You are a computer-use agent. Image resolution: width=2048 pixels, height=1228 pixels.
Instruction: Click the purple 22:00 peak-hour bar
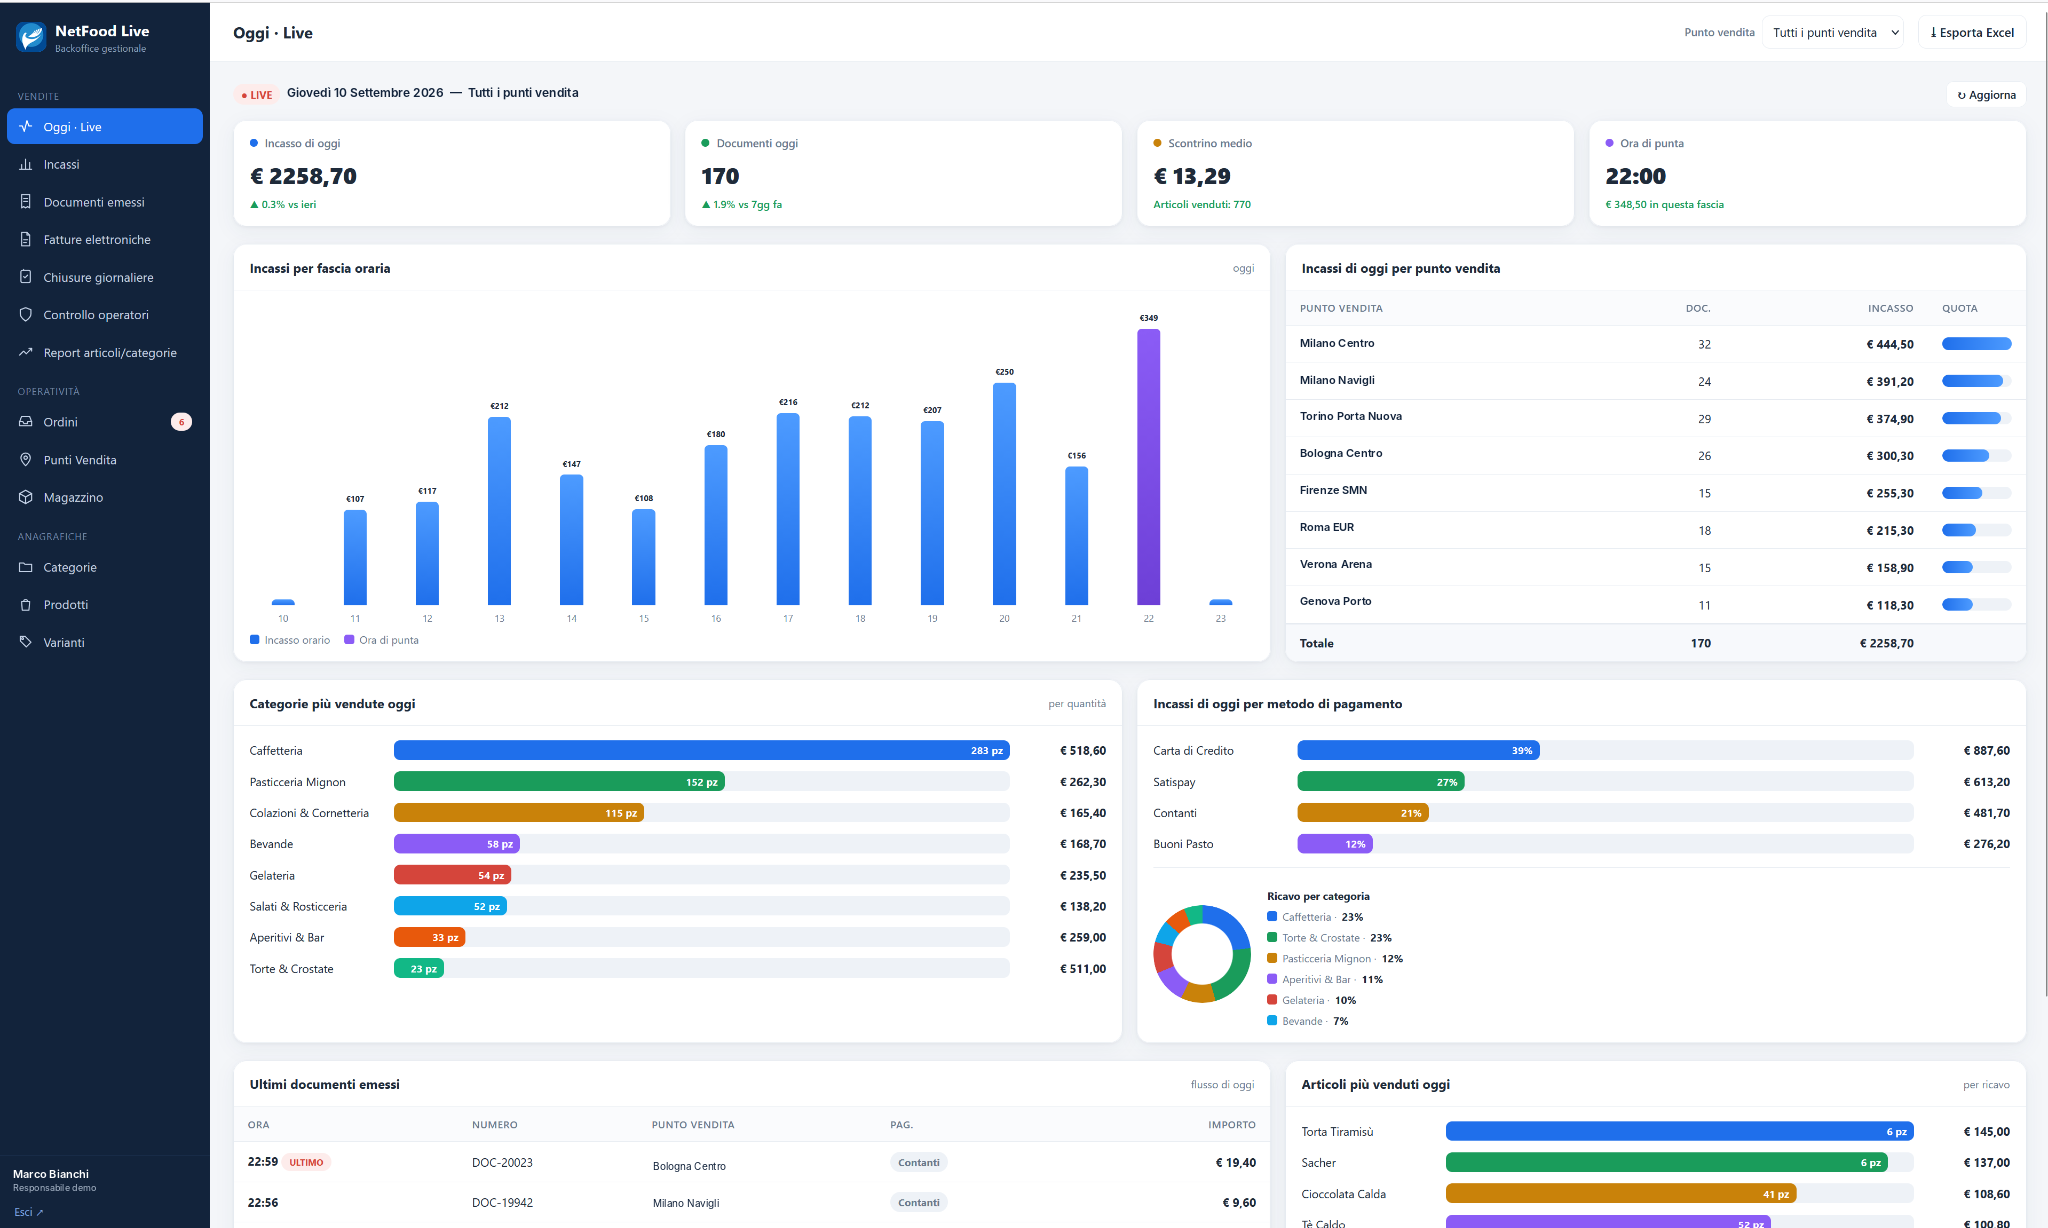[1148, 467]
